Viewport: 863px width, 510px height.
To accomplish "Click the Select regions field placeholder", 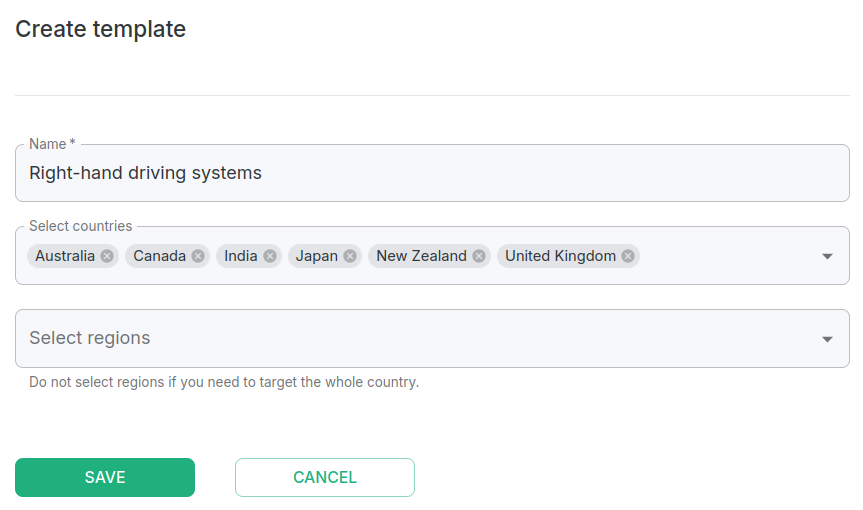I will pyautogui.click(x=90, y=338).
